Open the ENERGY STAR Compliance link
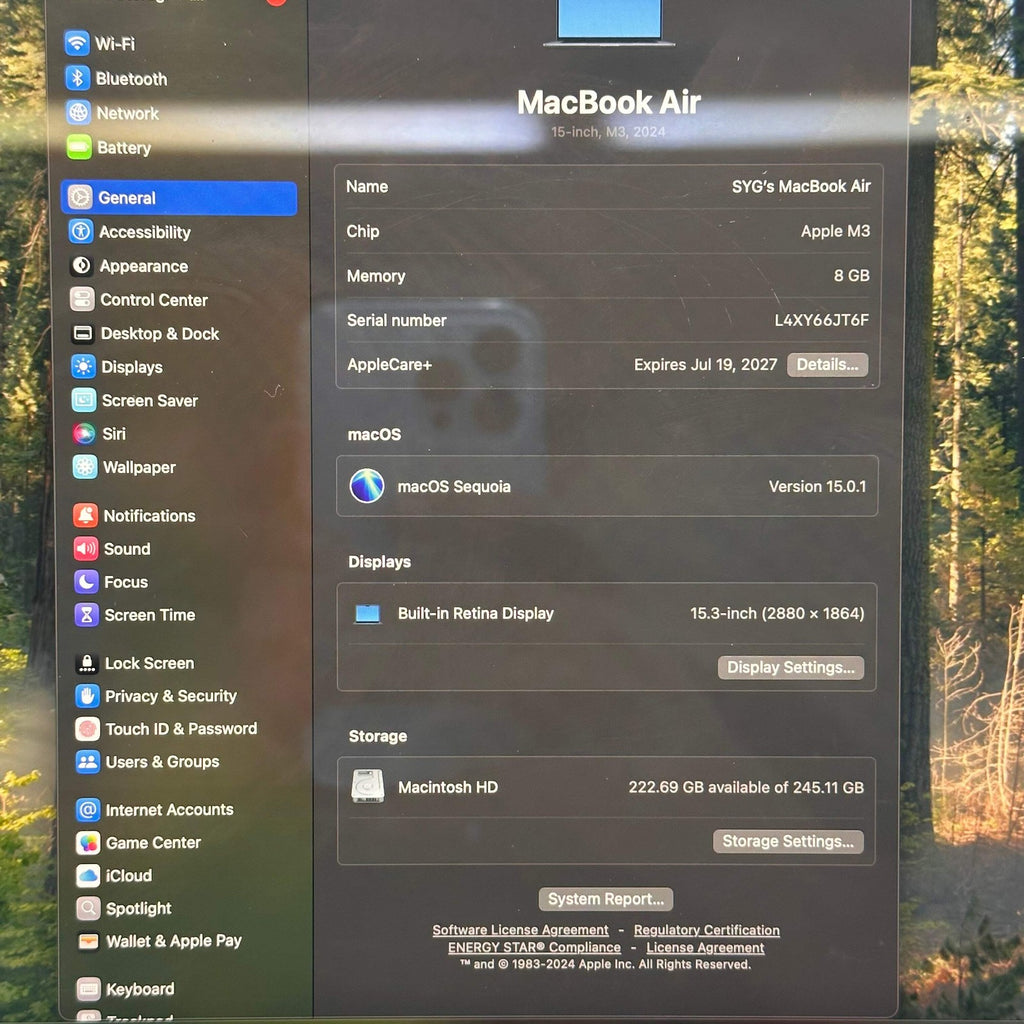Image resolution: width=1024 pixels, height=1024 pixels. coord(534,948)
